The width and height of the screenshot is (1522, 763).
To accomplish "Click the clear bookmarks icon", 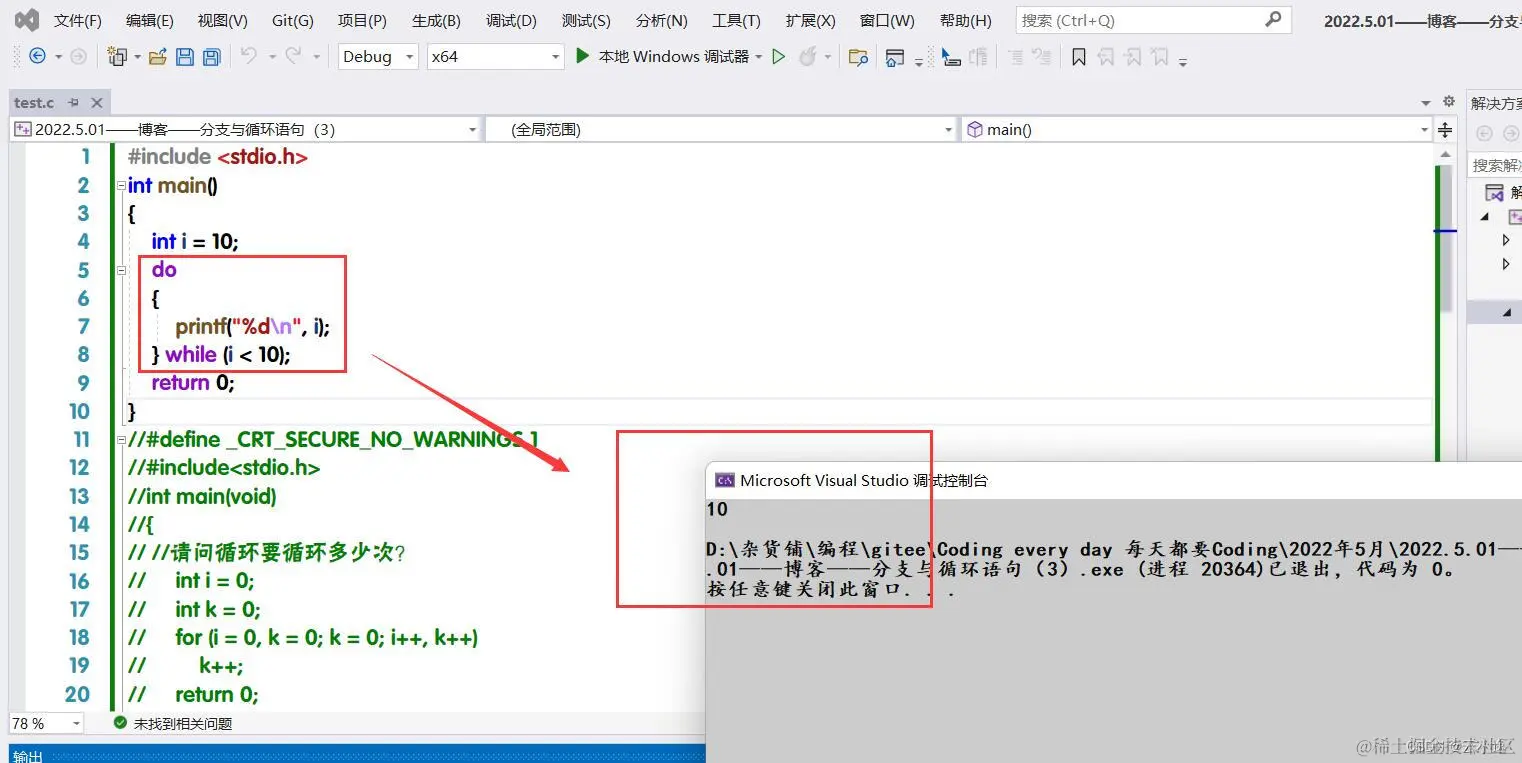I will click(1159, 57).
